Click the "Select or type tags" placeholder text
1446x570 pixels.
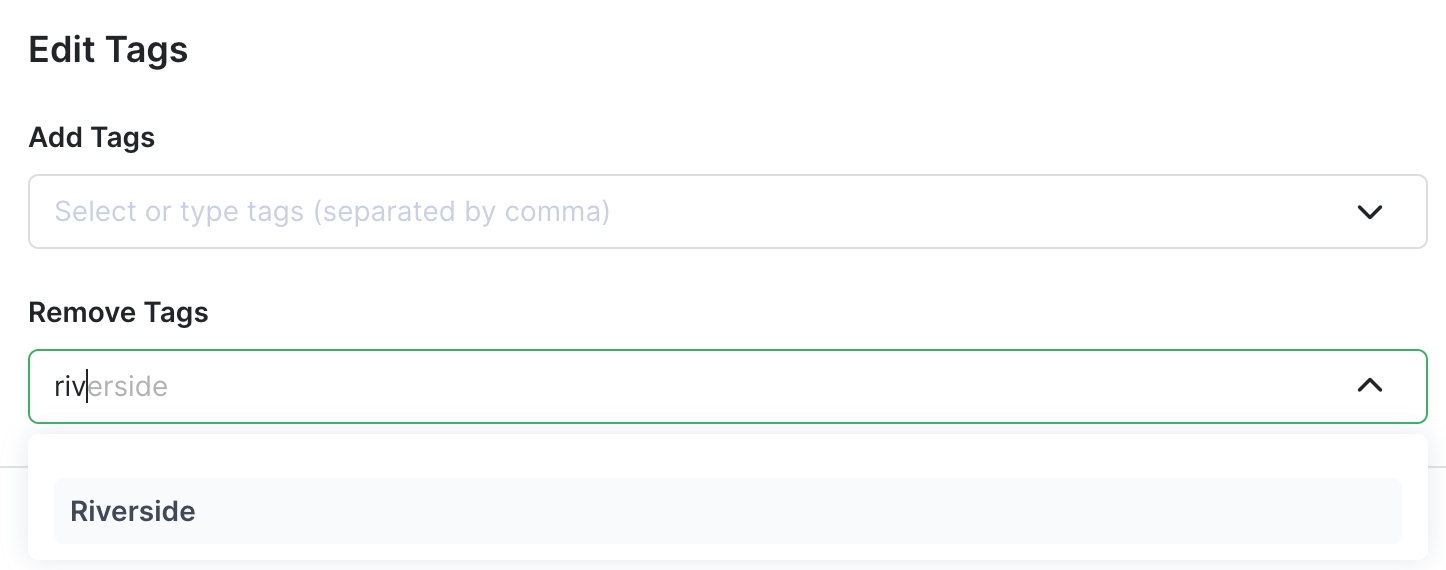pos(182,212)
